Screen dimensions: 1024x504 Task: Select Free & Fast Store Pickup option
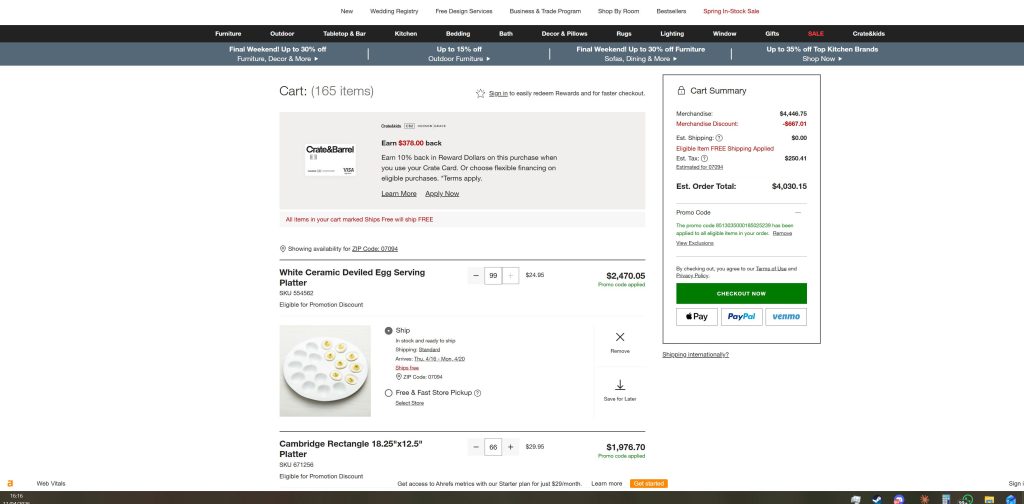click(389, 393)
